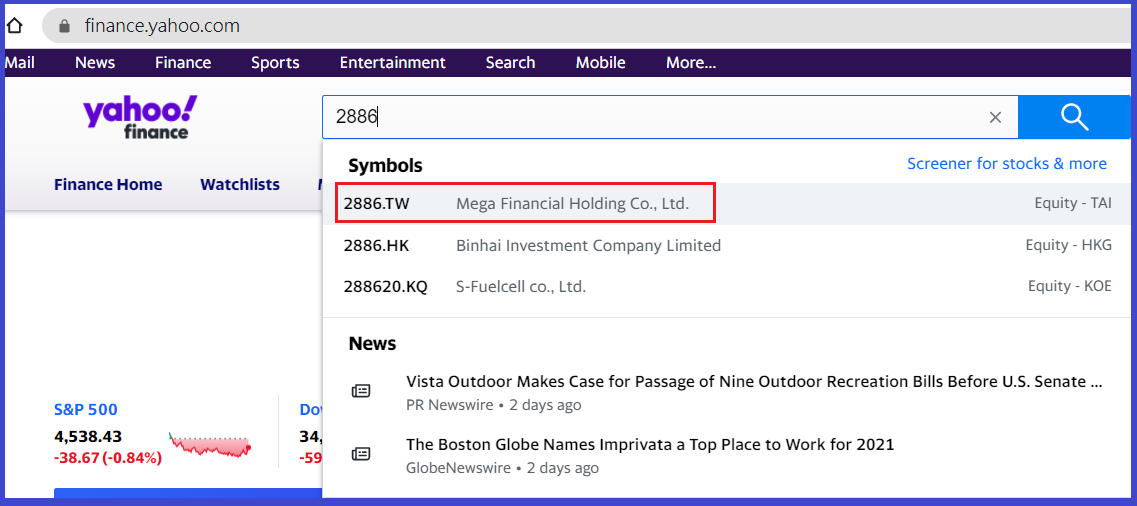Screen dimensions: 1137x506
Task: Go to the Finance Home tab
Action: click(x=108, y=185)
